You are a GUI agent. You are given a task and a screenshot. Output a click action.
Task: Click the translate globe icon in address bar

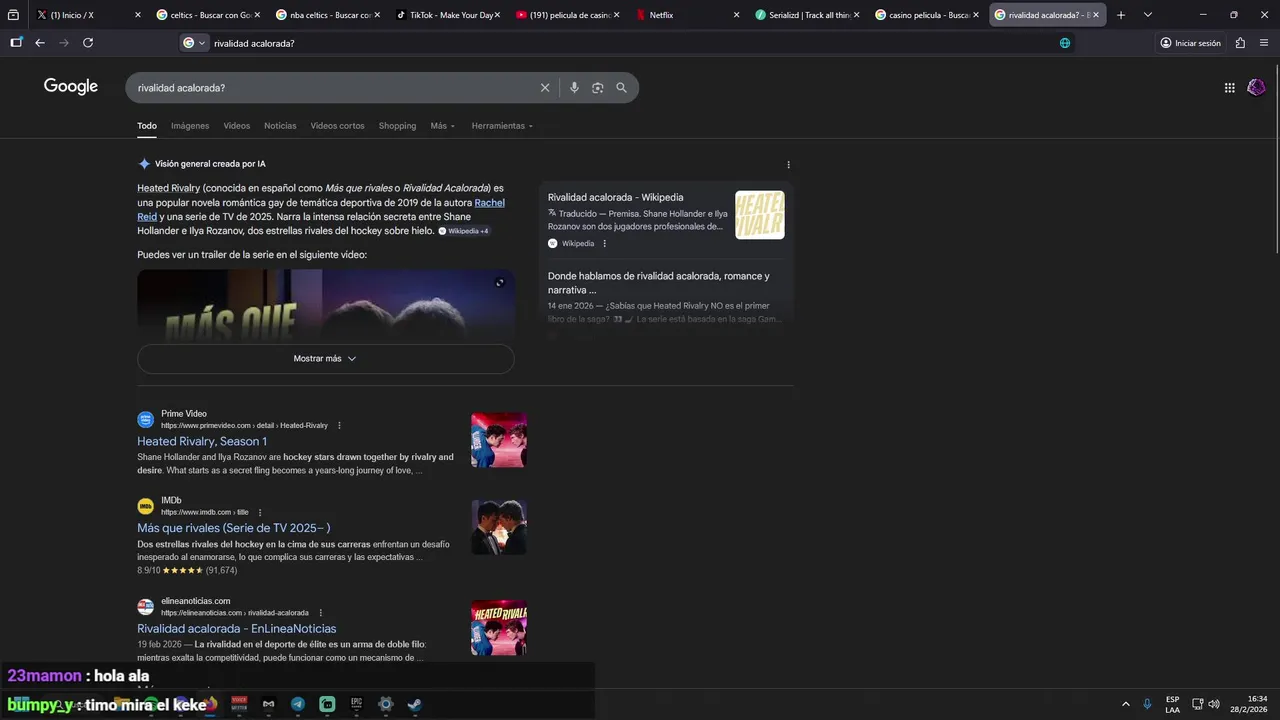tap(1065, 43)
